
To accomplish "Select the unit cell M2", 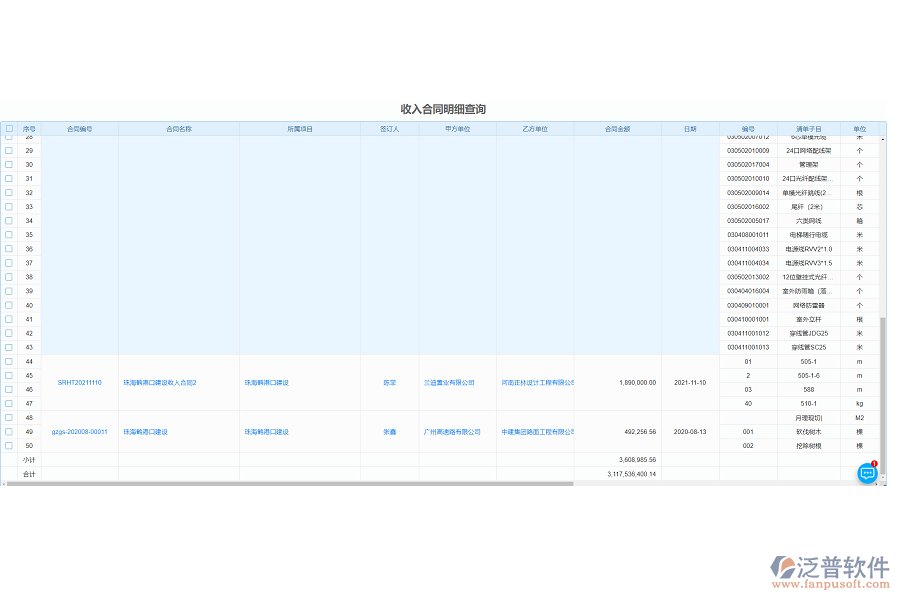I will click(859, 417).
